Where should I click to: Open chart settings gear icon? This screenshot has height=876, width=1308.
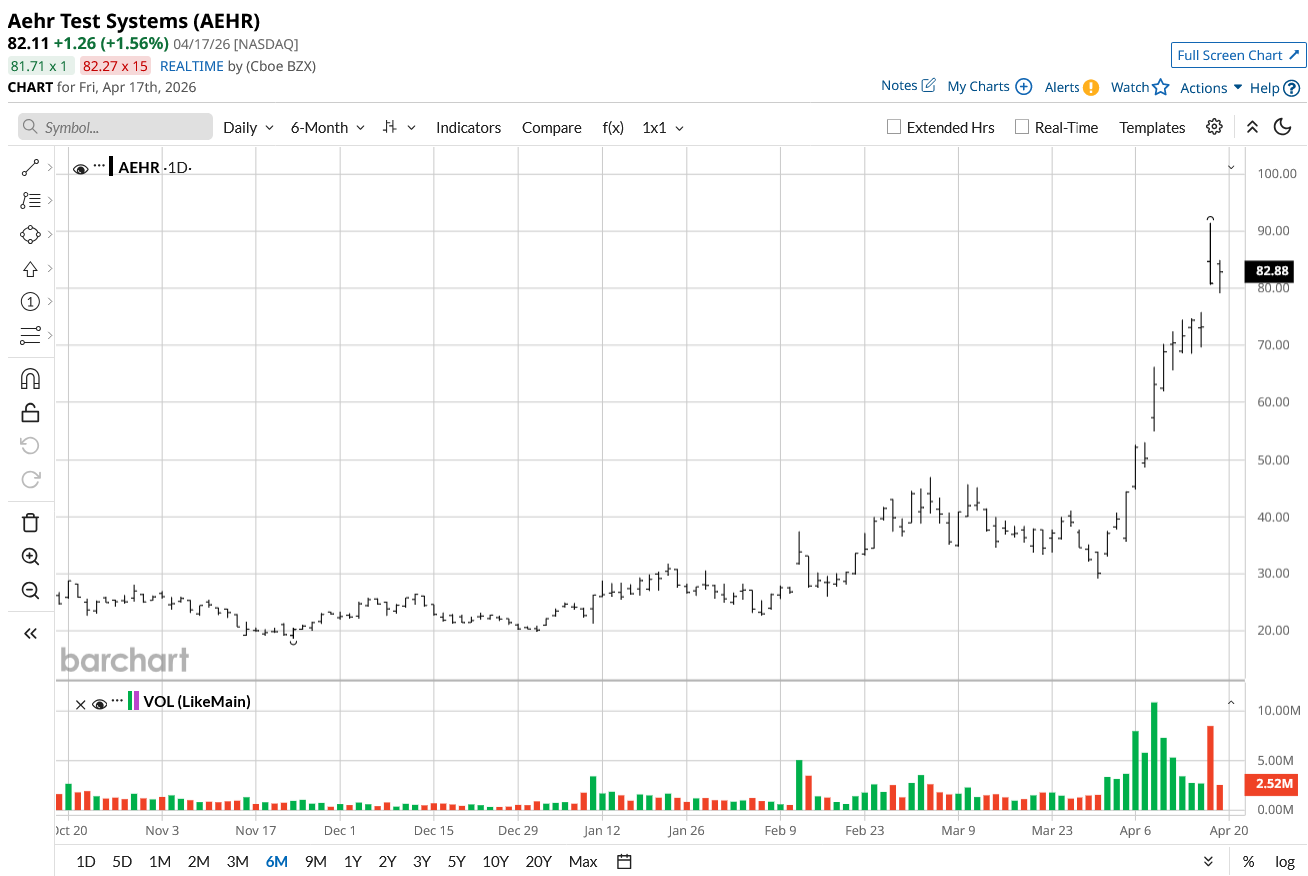1214,127
